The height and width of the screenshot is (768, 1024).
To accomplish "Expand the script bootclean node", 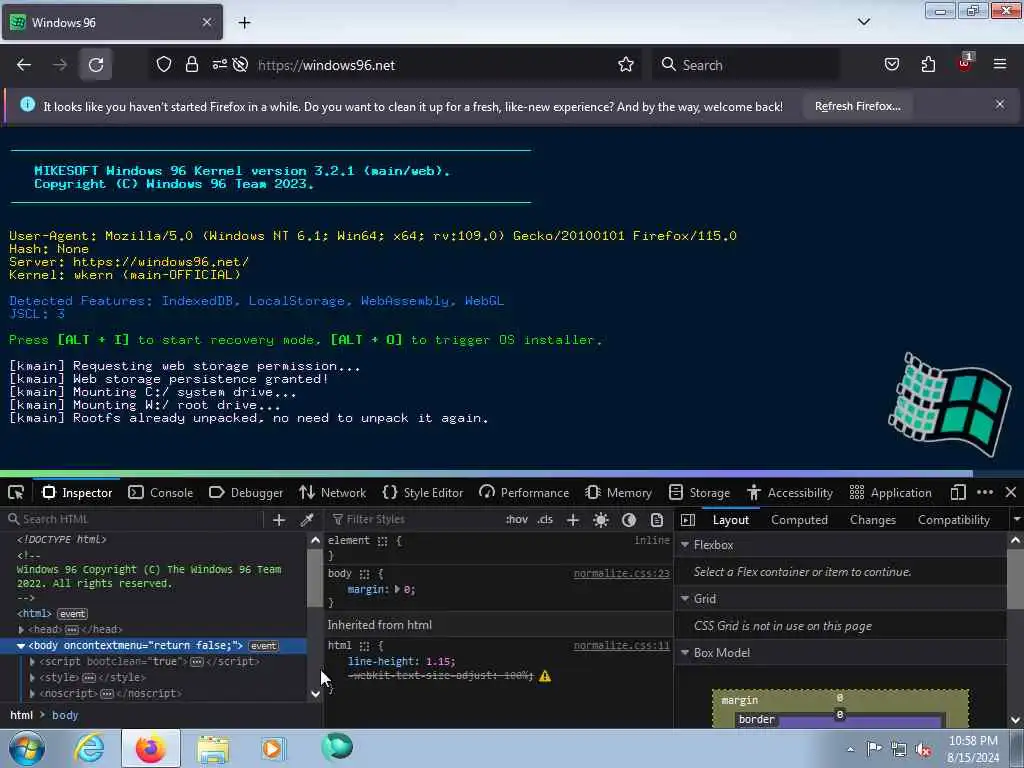I will (x=32, y=662).
